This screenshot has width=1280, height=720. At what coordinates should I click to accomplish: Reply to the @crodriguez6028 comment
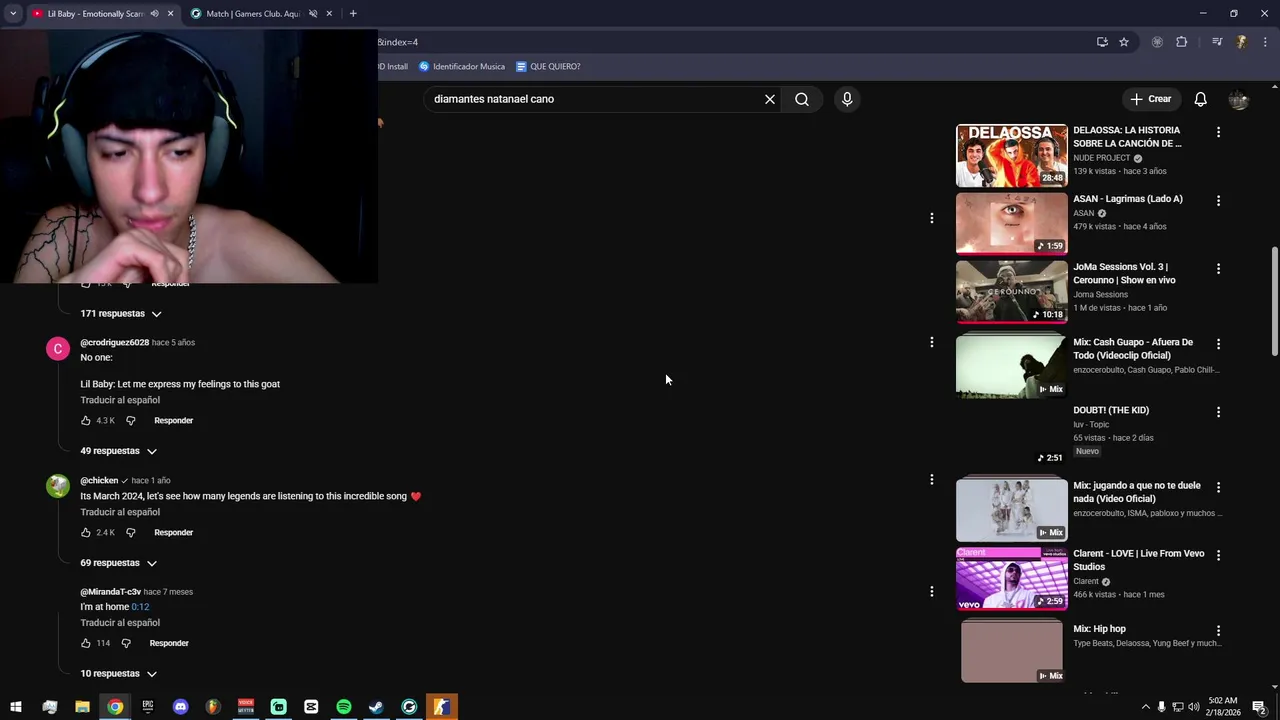173,420
